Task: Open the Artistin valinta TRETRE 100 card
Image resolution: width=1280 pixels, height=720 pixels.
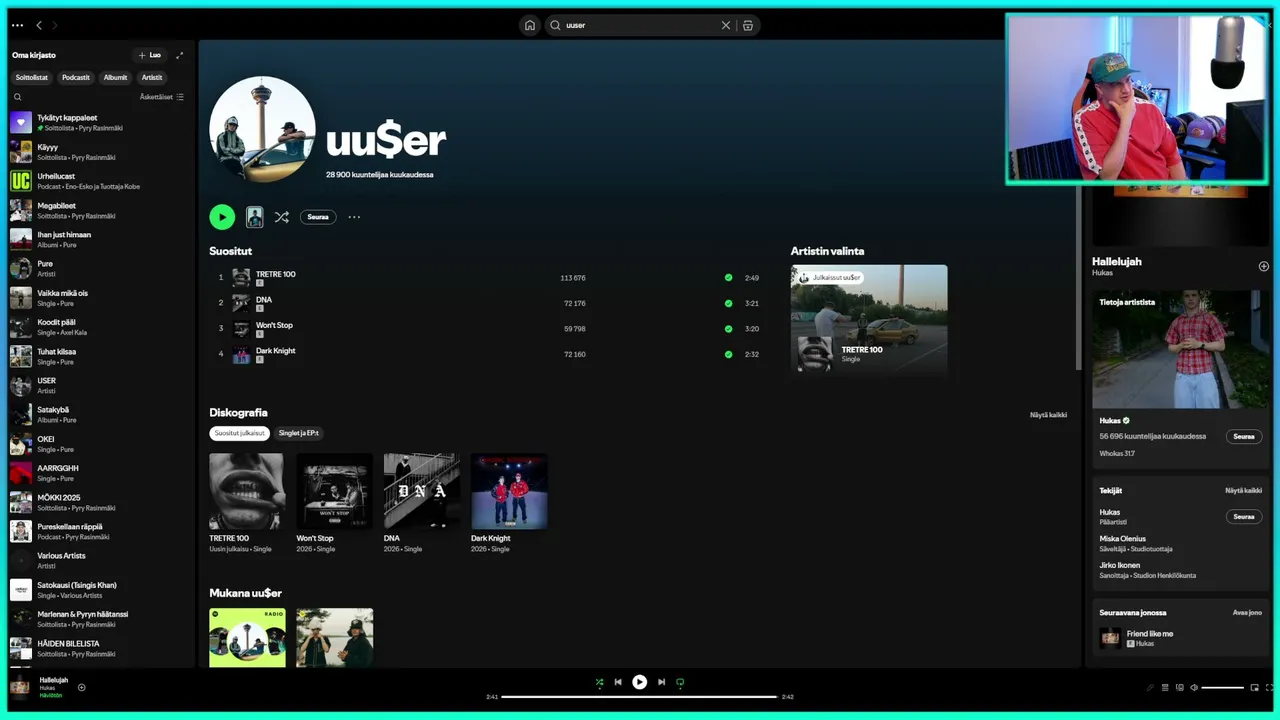Action: (x=869, y=320)
